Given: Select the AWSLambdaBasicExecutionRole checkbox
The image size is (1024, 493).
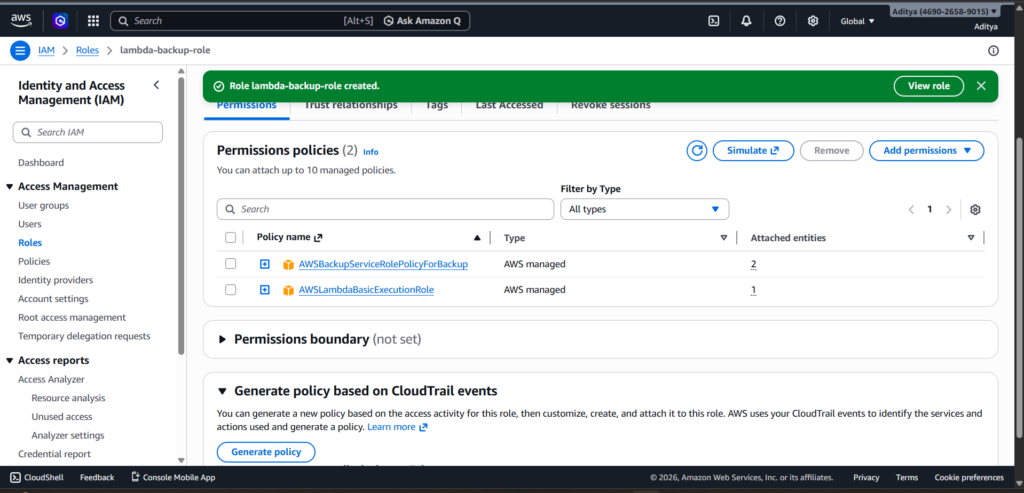Looking at the screenshot, I should pos(231,290).
